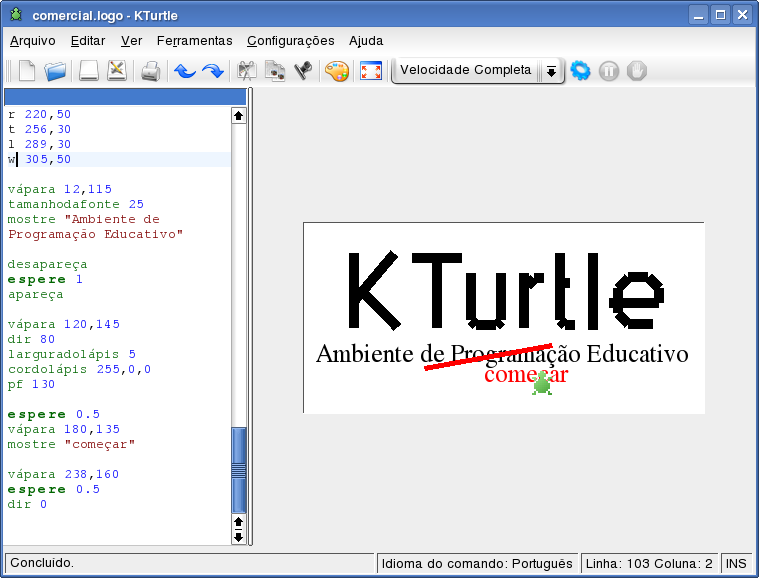
Task: Open the Configurações menu
Action: coord(291,41)
